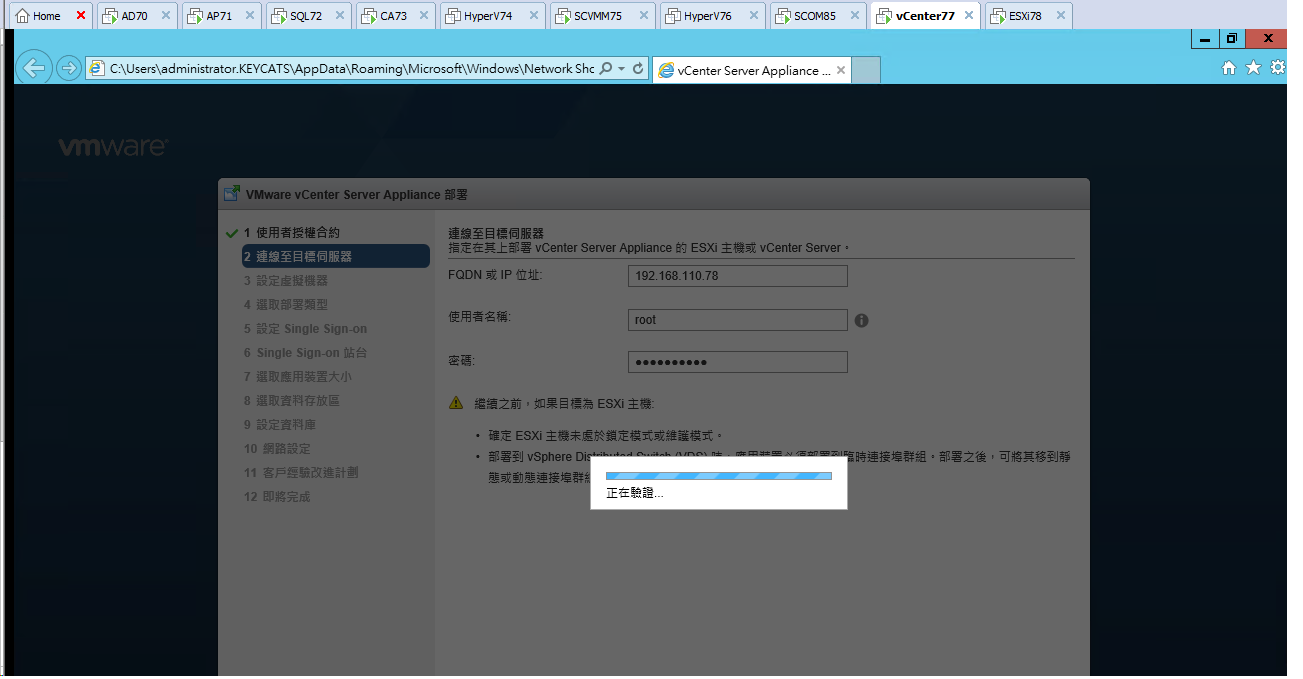The height and width of the screenshot is (679, 1303).
Task: Close the AP71 tab
Action: point(250,16)
